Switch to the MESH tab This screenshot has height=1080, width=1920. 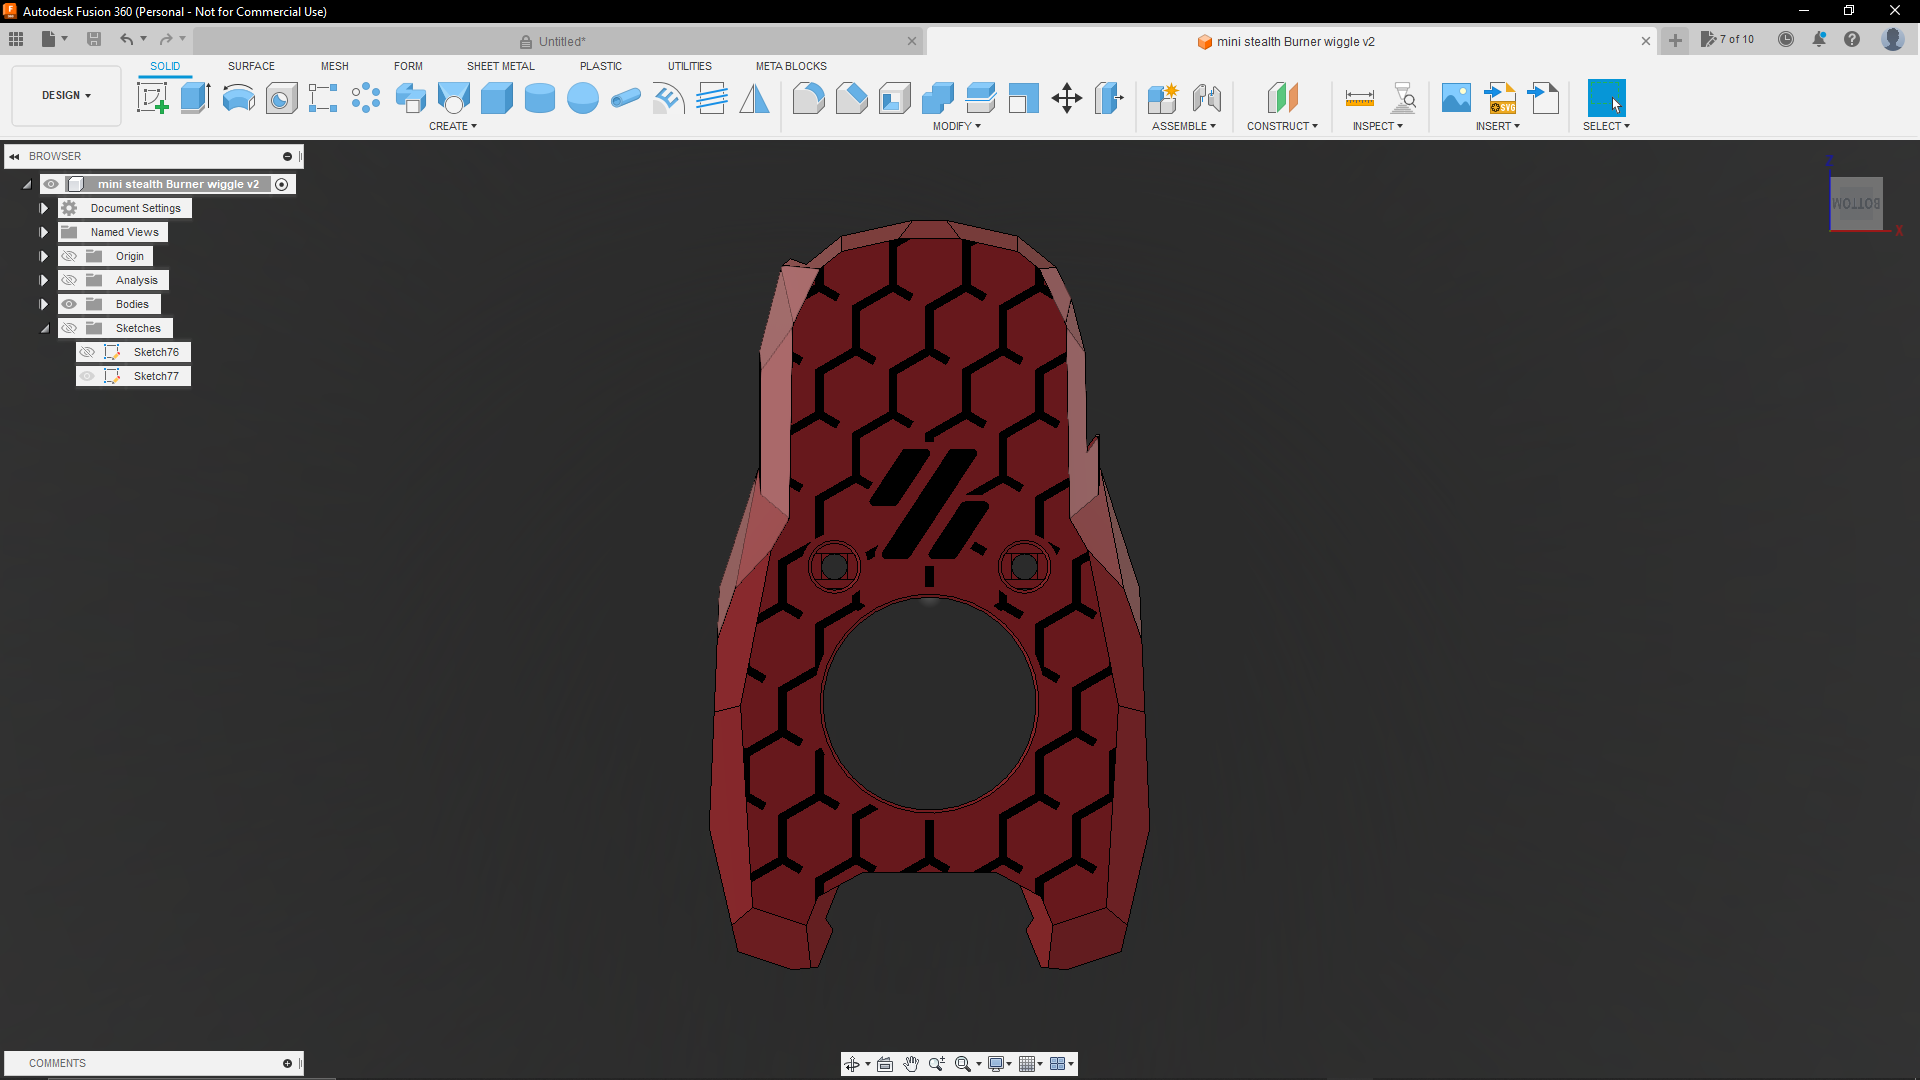pos(335,66)
